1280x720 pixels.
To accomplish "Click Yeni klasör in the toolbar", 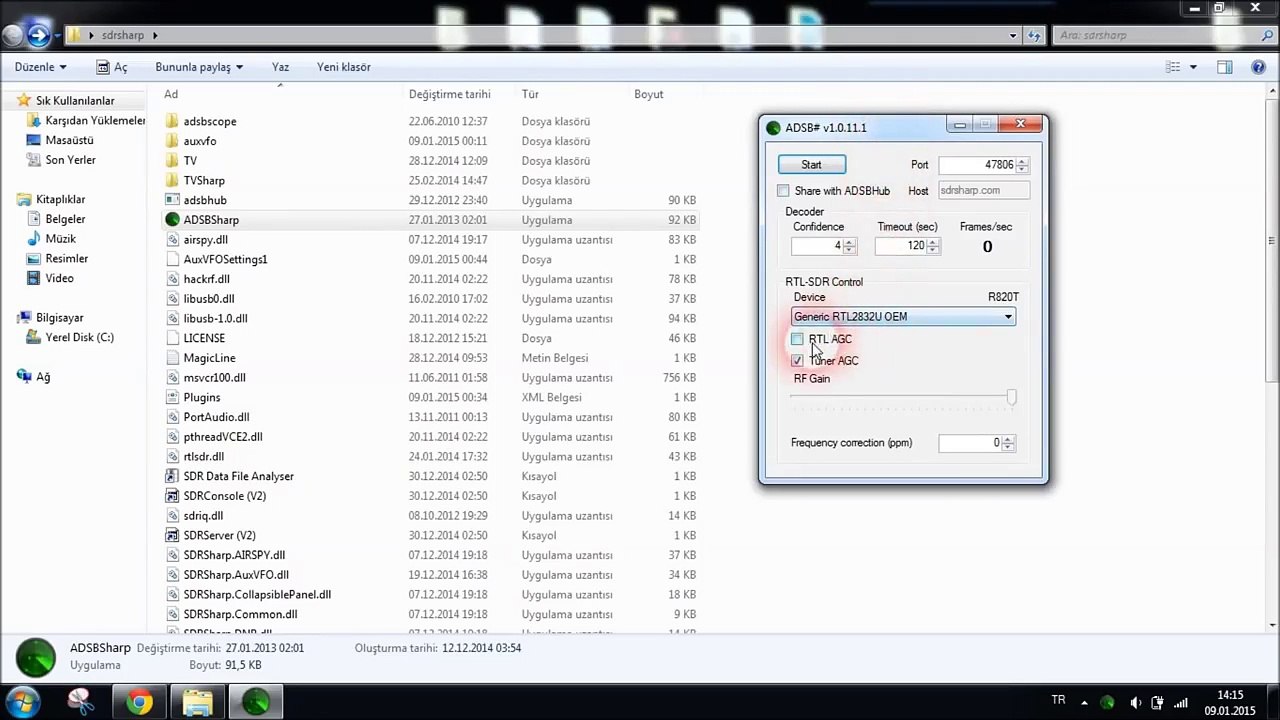I will coord(344,67).
